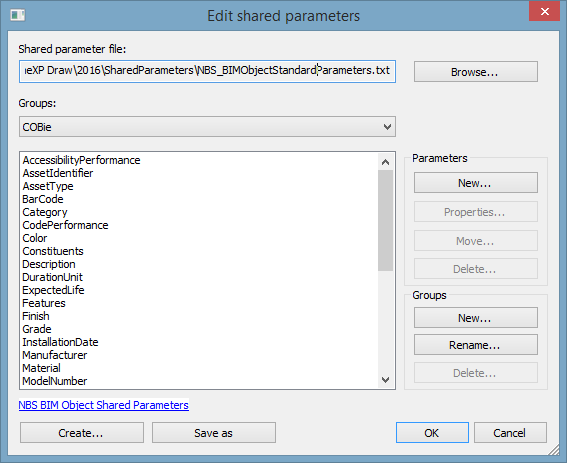Select the ExpectedLife parameter in list
Image resolution: width=567 pixels, height=463 pixels.
pyautogui.click(x=53, y=290)
